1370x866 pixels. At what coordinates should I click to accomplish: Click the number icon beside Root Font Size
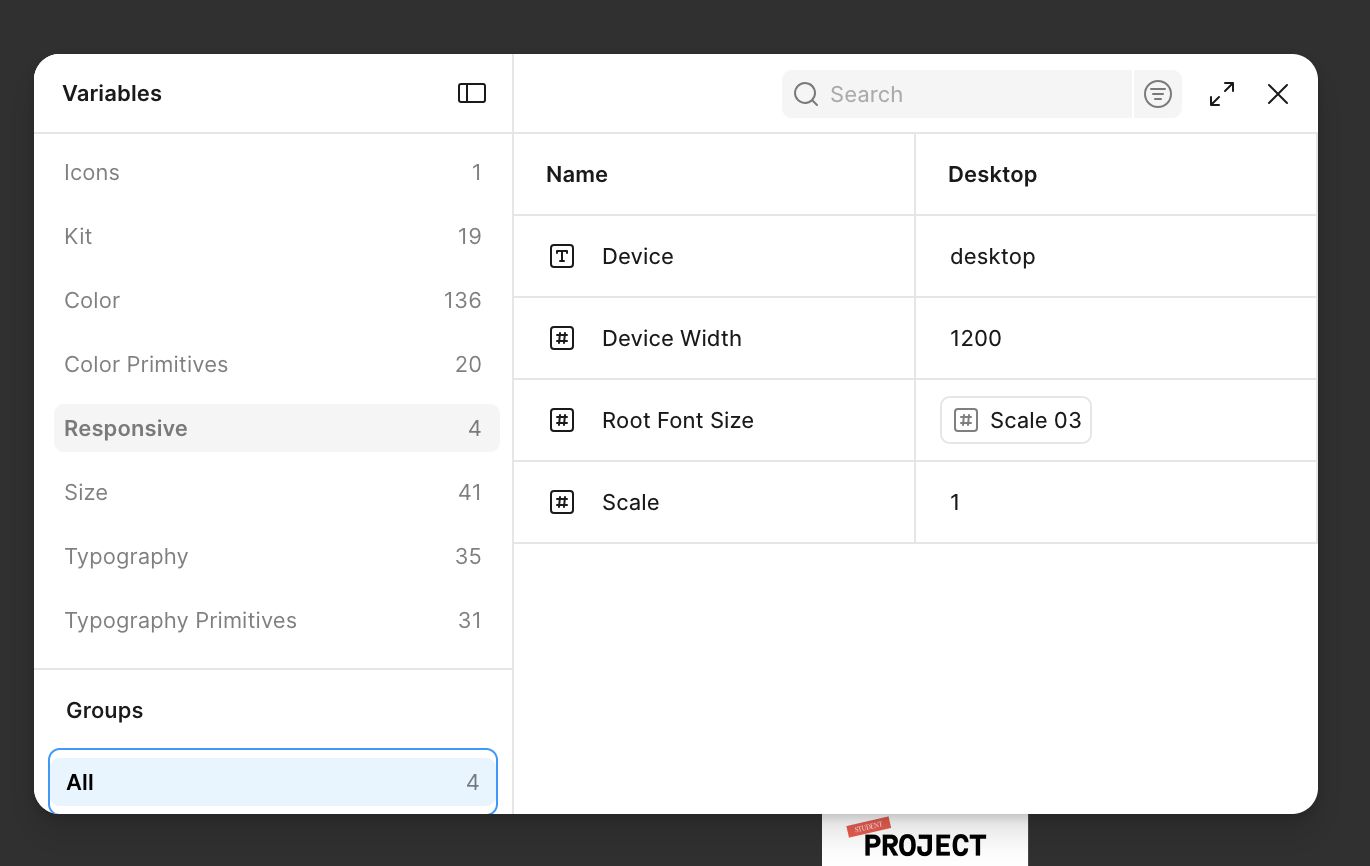(562, 420)
